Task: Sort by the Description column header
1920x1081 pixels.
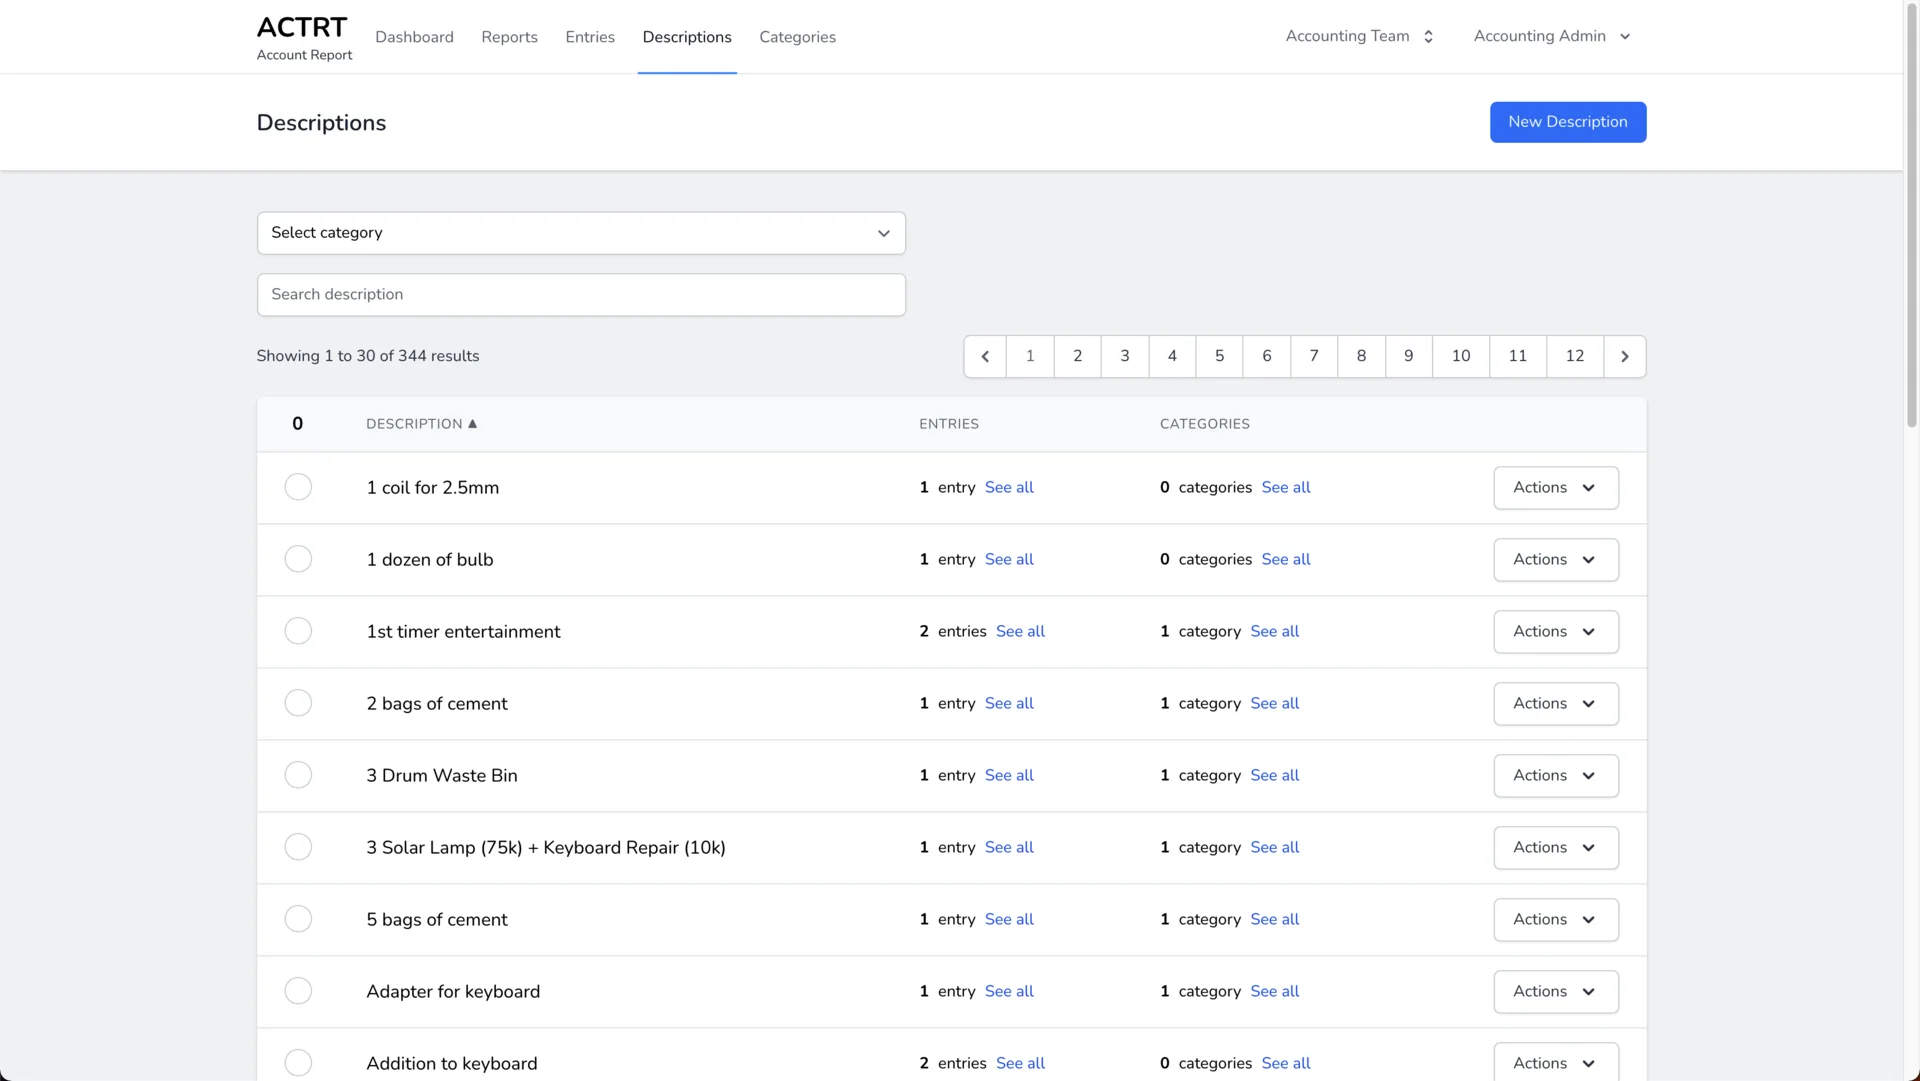Action: [x=421, y=424]
